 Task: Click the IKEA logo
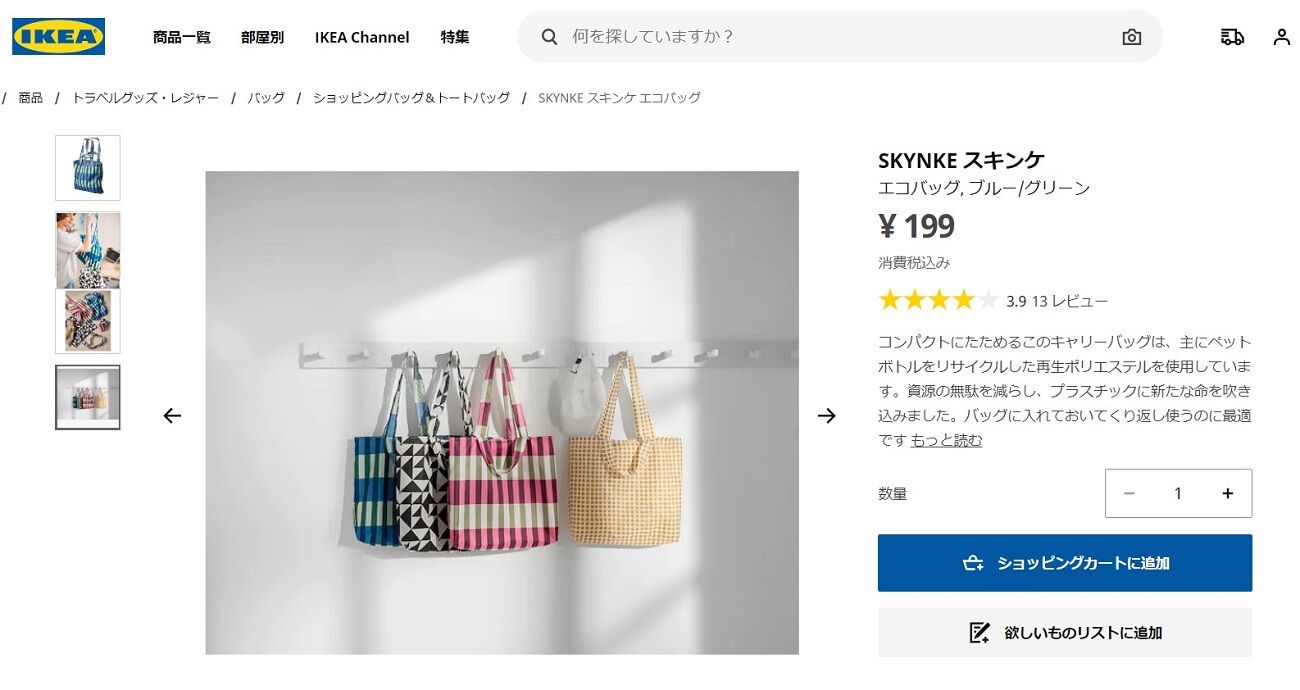(x=58, y=37)
